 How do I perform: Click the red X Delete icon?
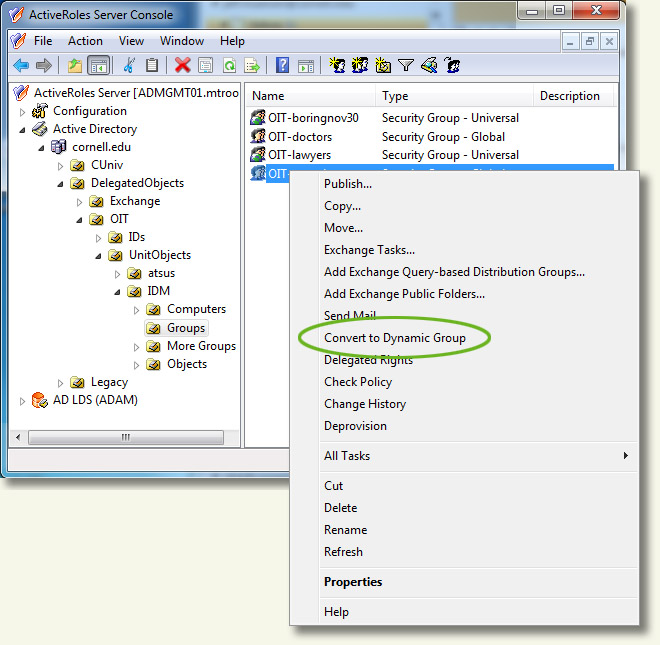coord(182,65)
